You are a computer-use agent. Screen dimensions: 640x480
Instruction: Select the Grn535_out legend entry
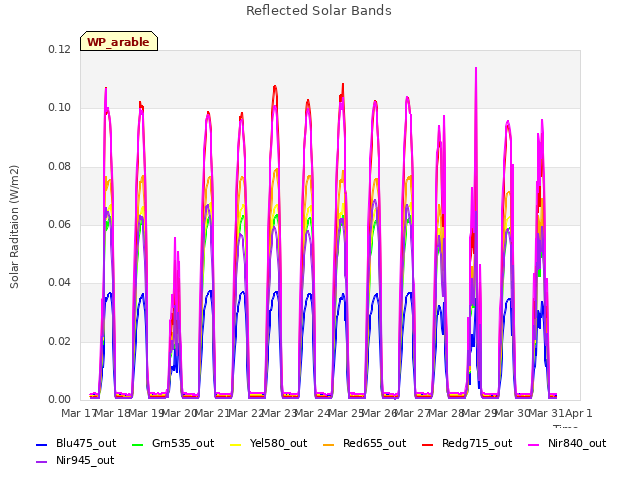pyautogui.click(x=173, y=444)
